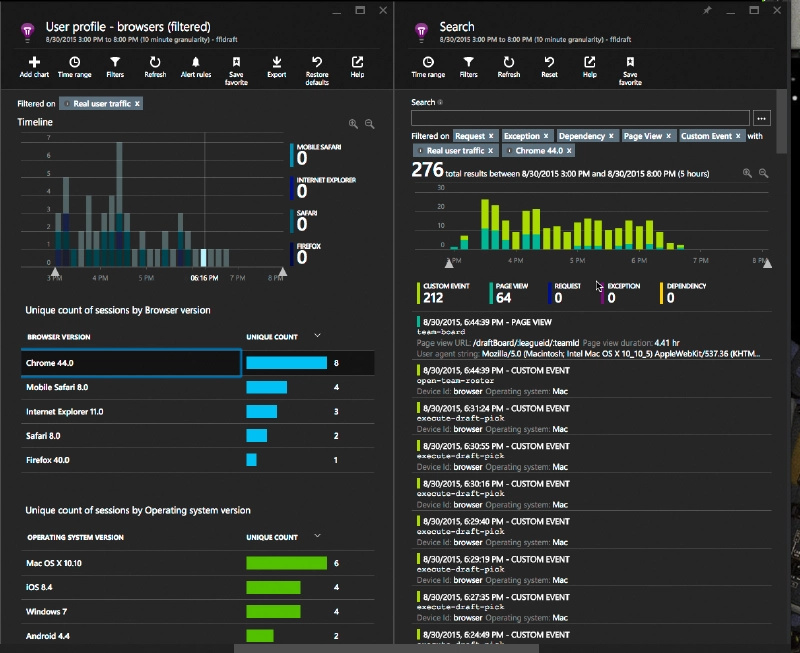The image size is (800, 653).
Task: Refresh the Search blade
Action: pyautogui.click(x=509, y=67)
